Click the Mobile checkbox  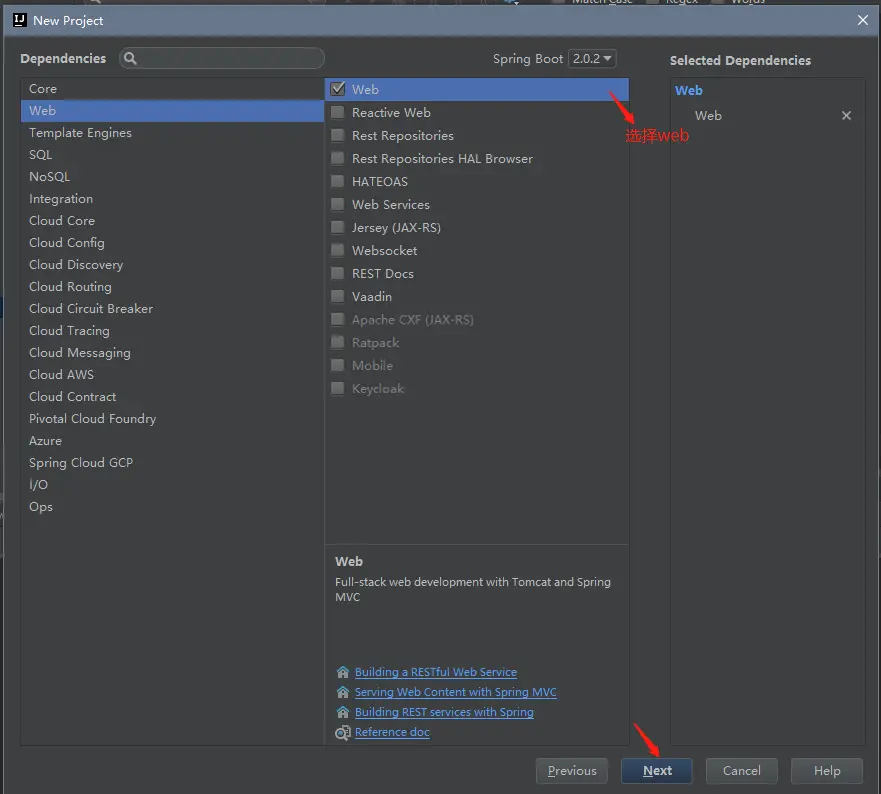coord(338,365)
